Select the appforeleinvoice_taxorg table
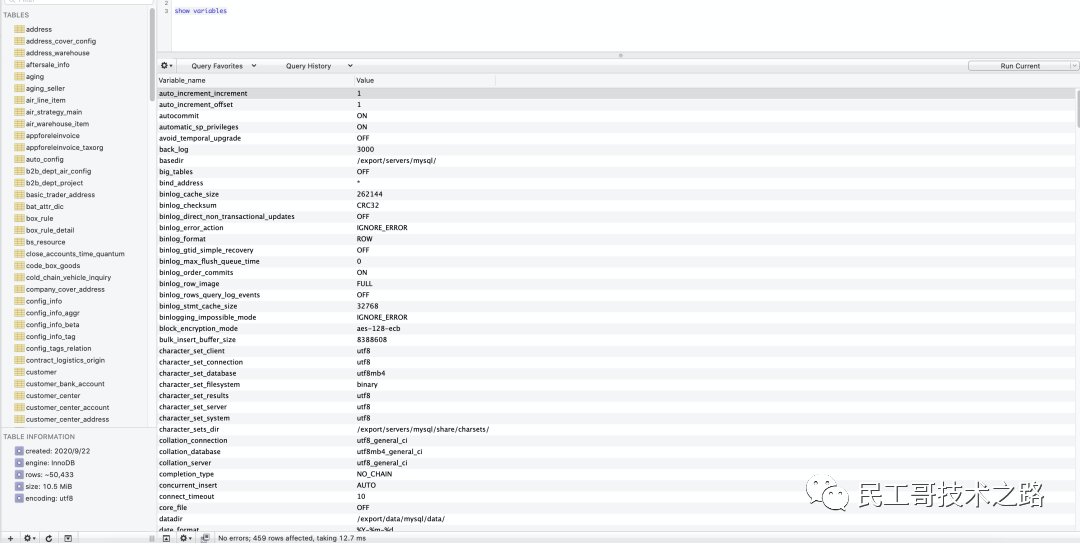Viewport: 1080px width, 543px height. click(x=64, y=147)
